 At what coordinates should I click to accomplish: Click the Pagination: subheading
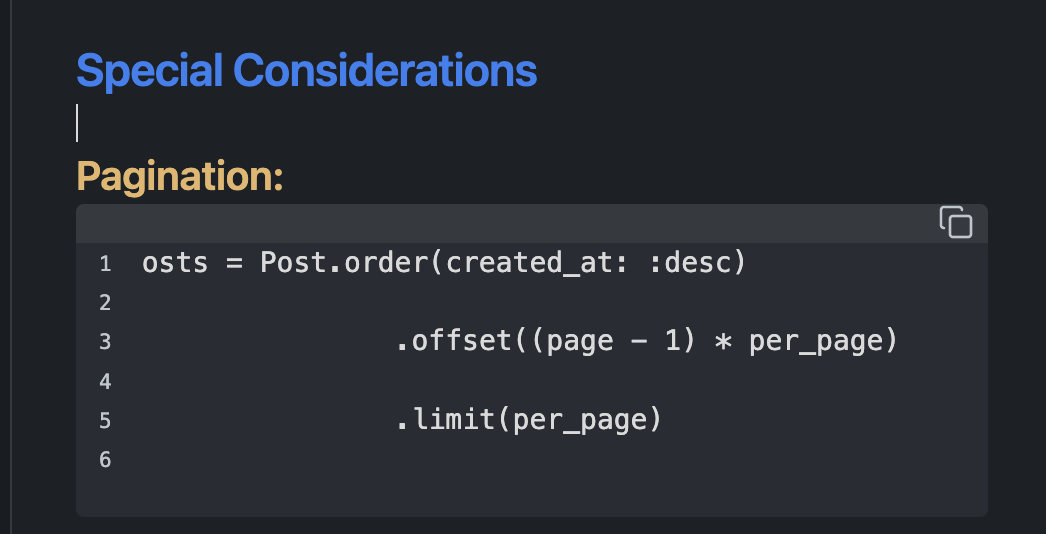[180, 177]
